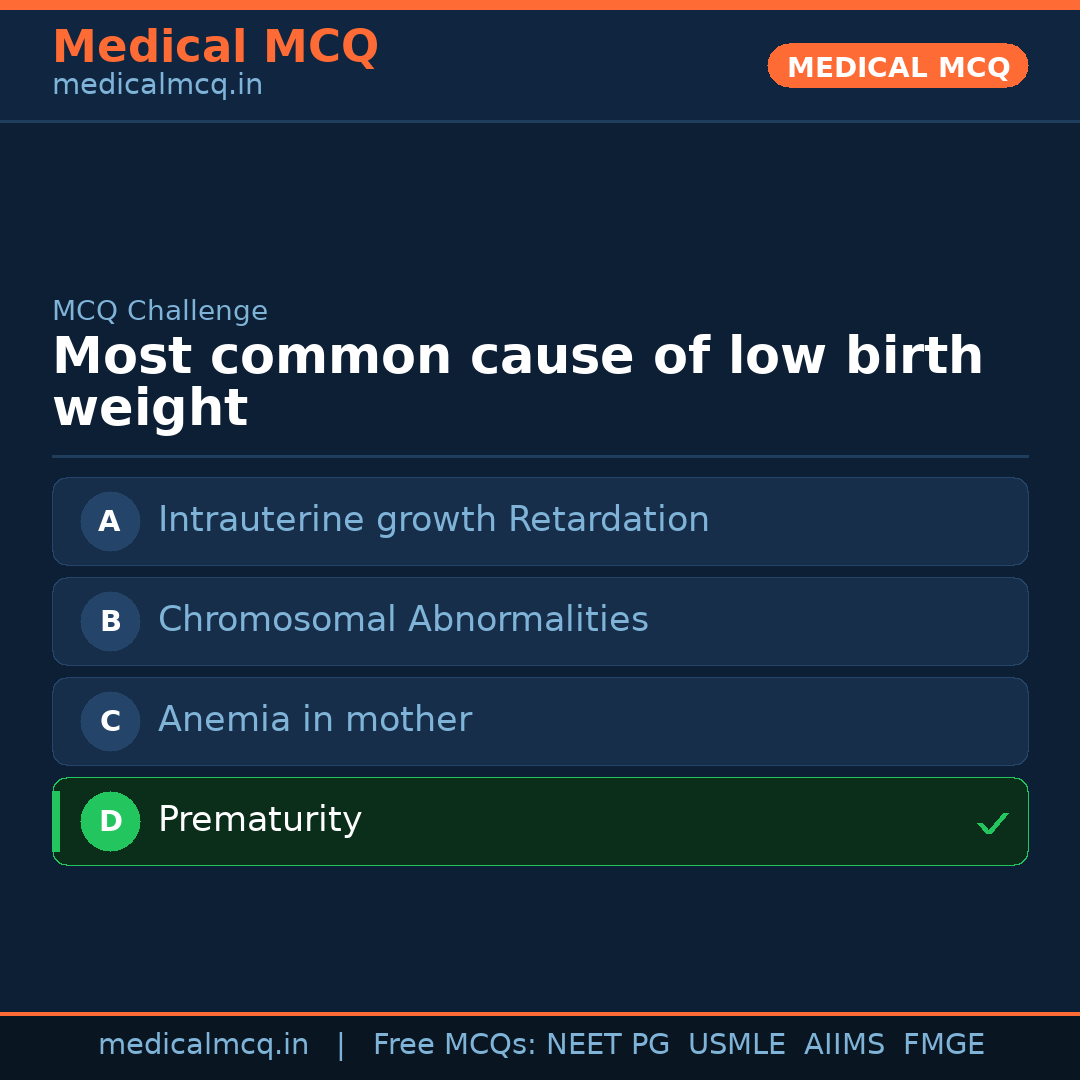1080x1080 pixels.
Task: Click the green accent bar beside option D
Action: (55, 821)
